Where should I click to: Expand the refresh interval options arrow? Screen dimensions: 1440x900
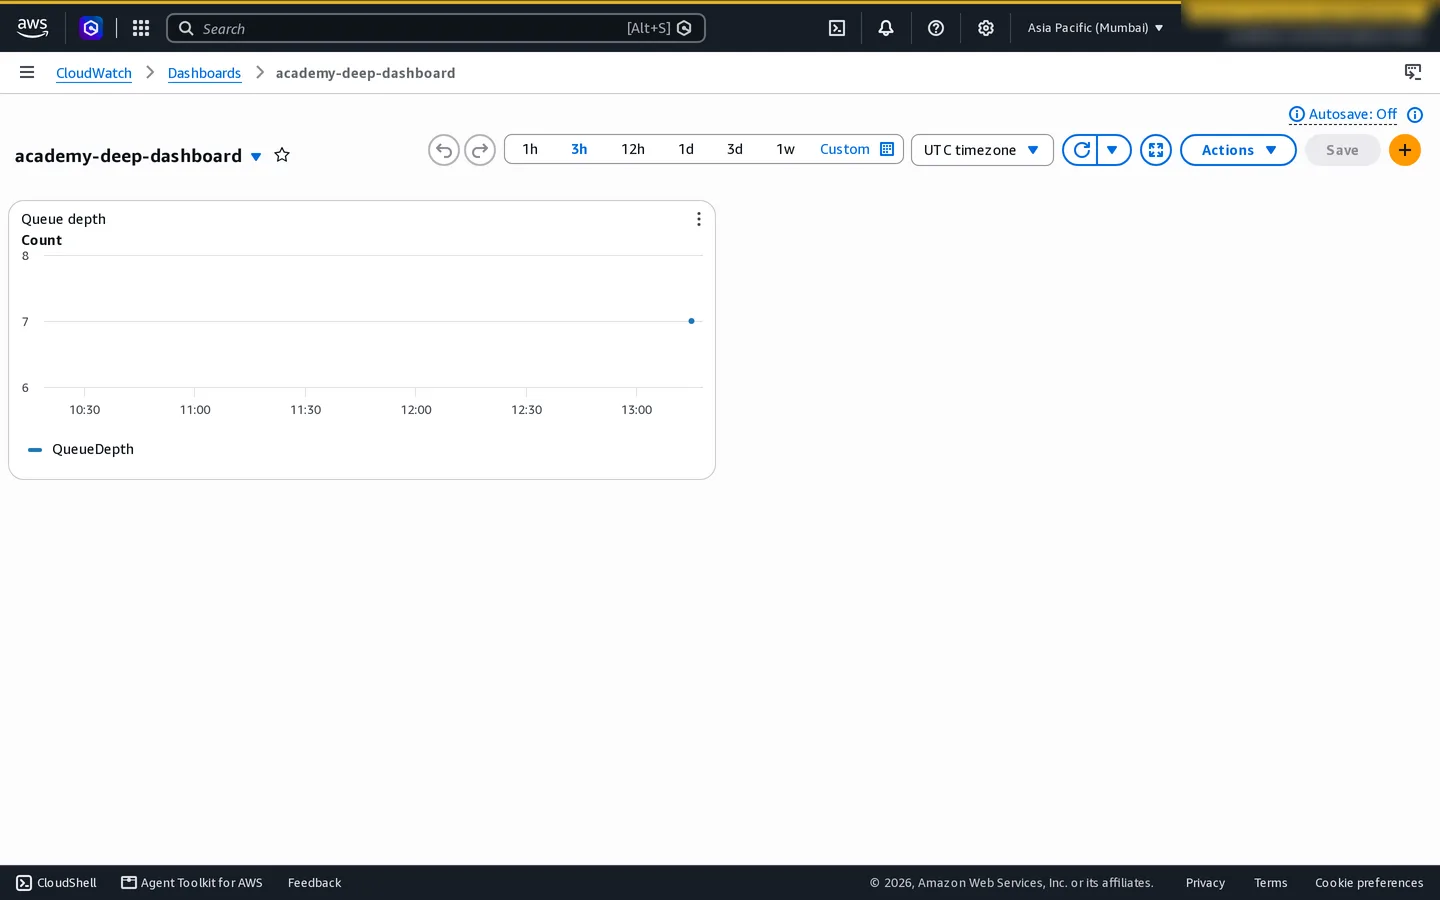tap(1114, 150)
